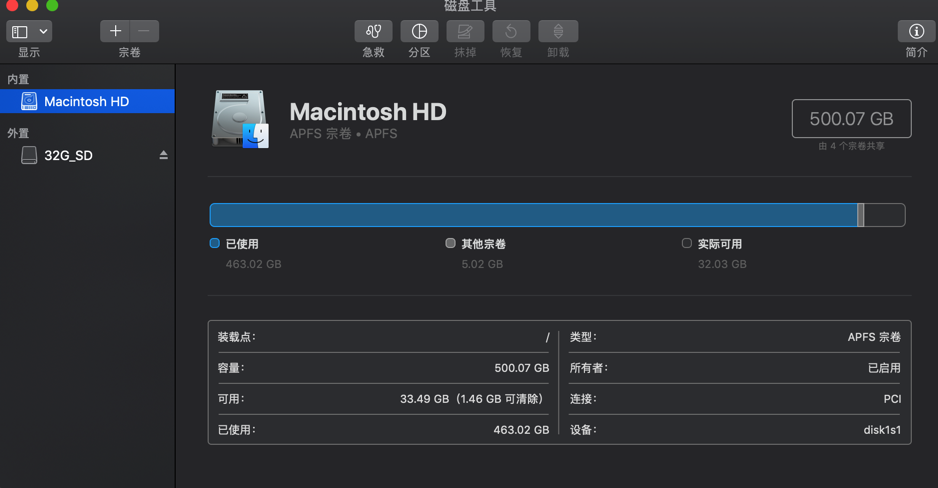Click the 已使用 blue legend swatch
The image size is (938, 488).
pyautogui.click(x=215, y=243)
